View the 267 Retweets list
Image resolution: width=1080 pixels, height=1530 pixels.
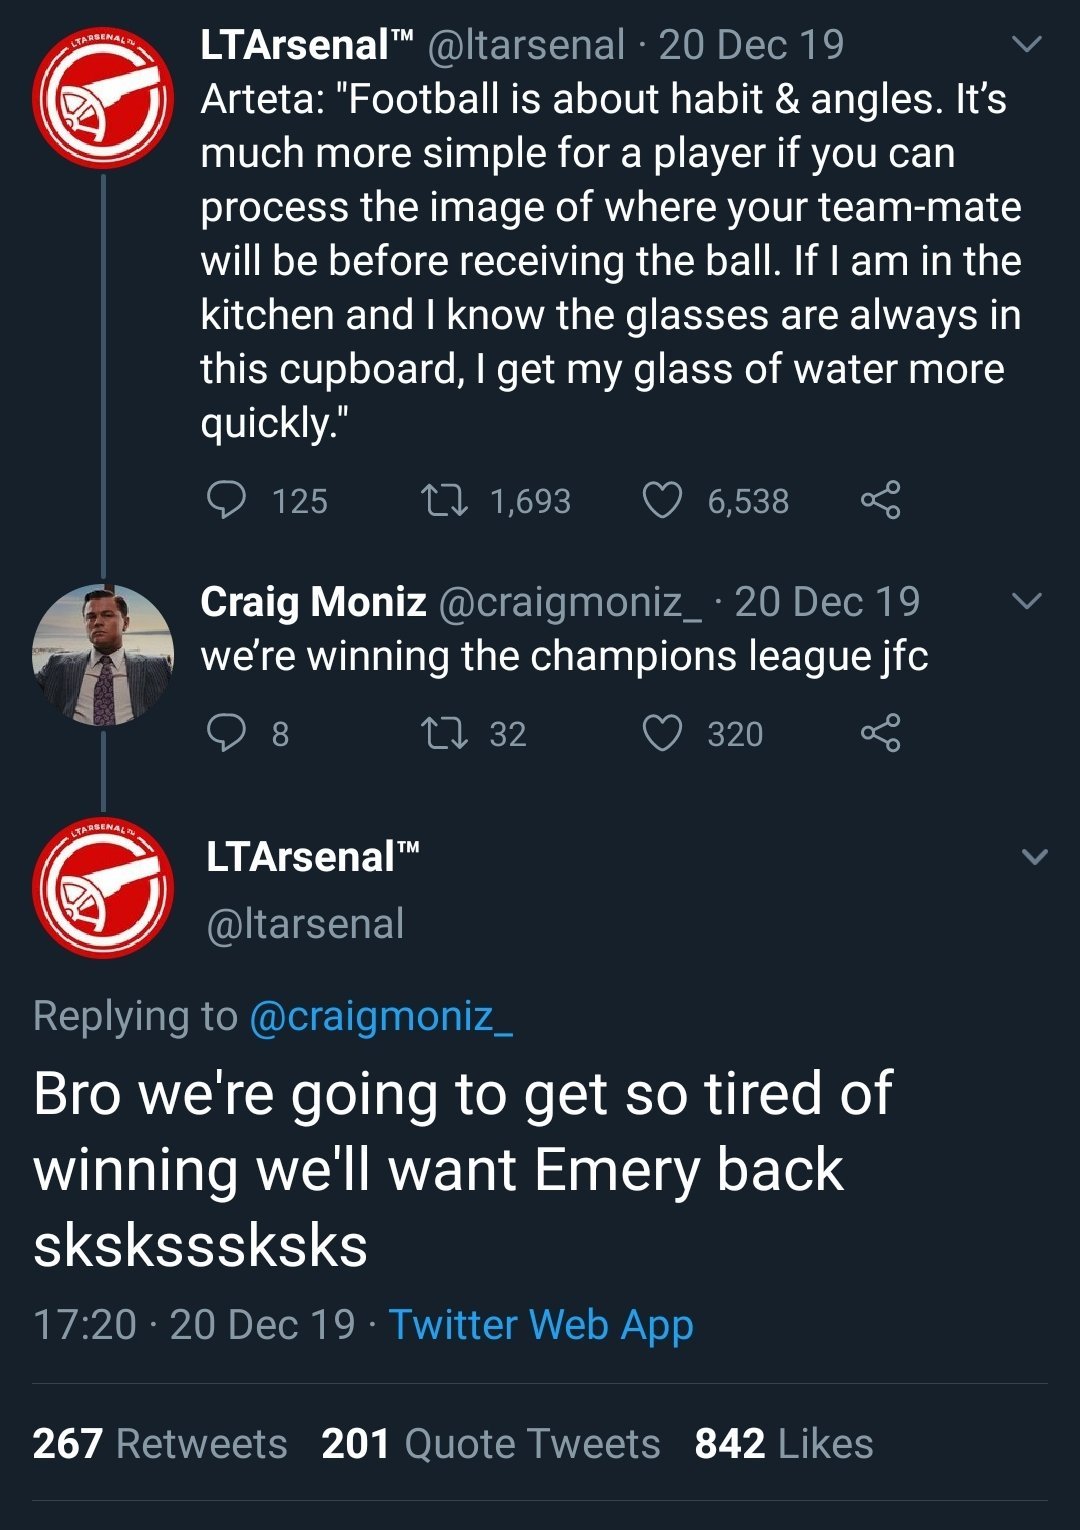coord(160,1444)
